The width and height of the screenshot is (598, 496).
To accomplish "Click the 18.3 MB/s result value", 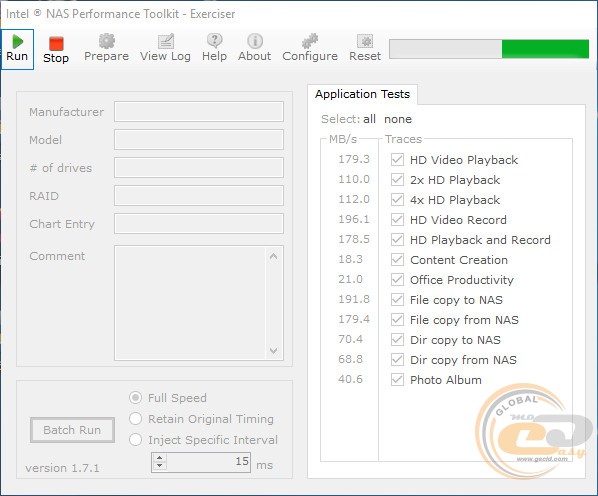I will pos(350,259).
